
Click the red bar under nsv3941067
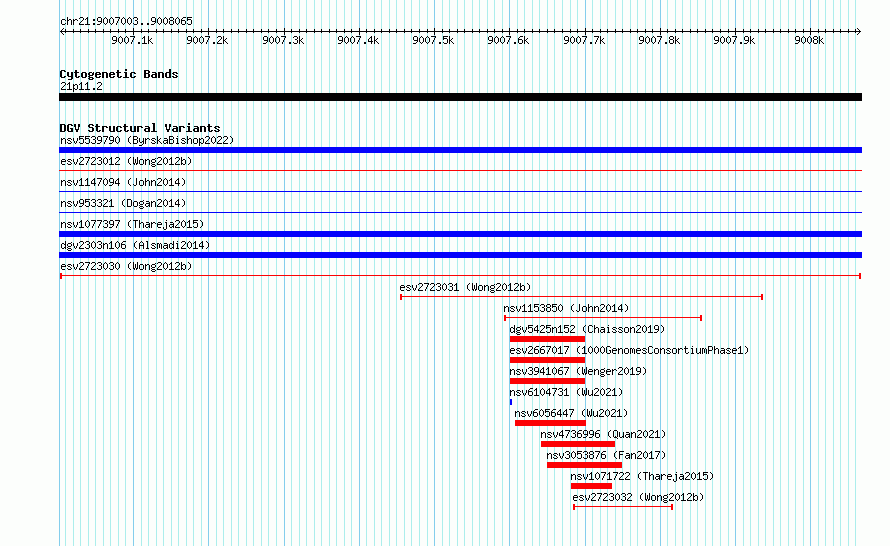click(x=547, y=381)
